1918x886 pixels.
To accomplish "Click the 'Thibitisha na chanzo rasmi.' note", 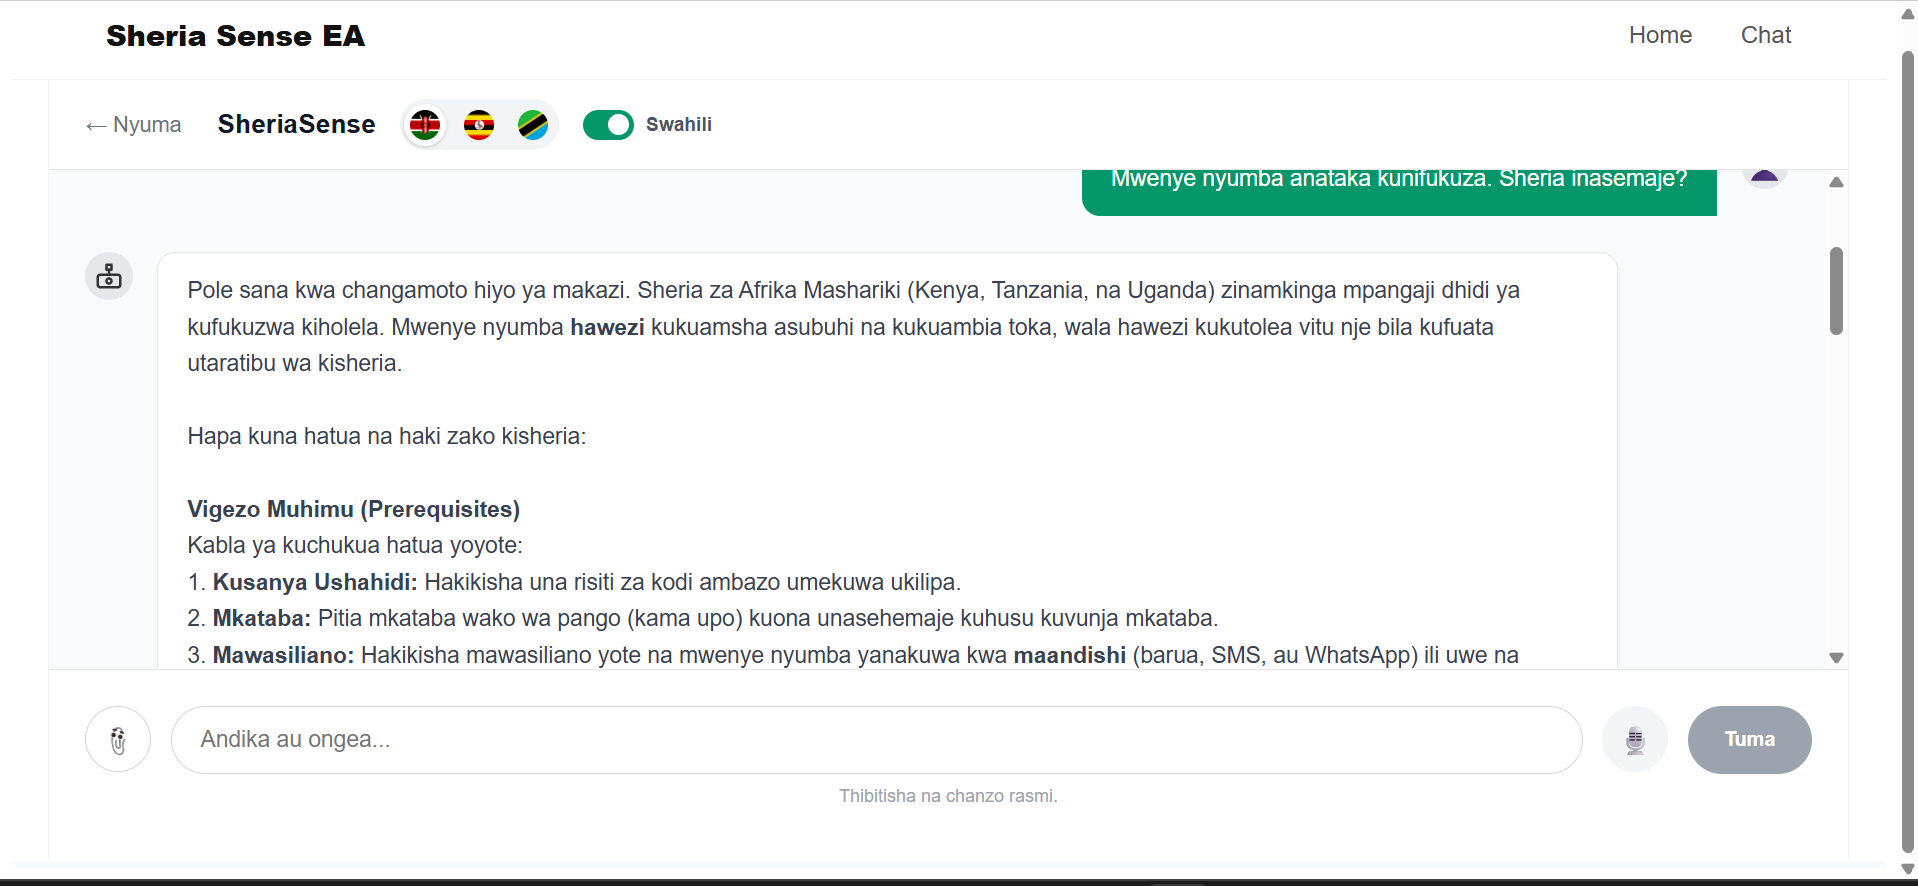I will [948, 796].
